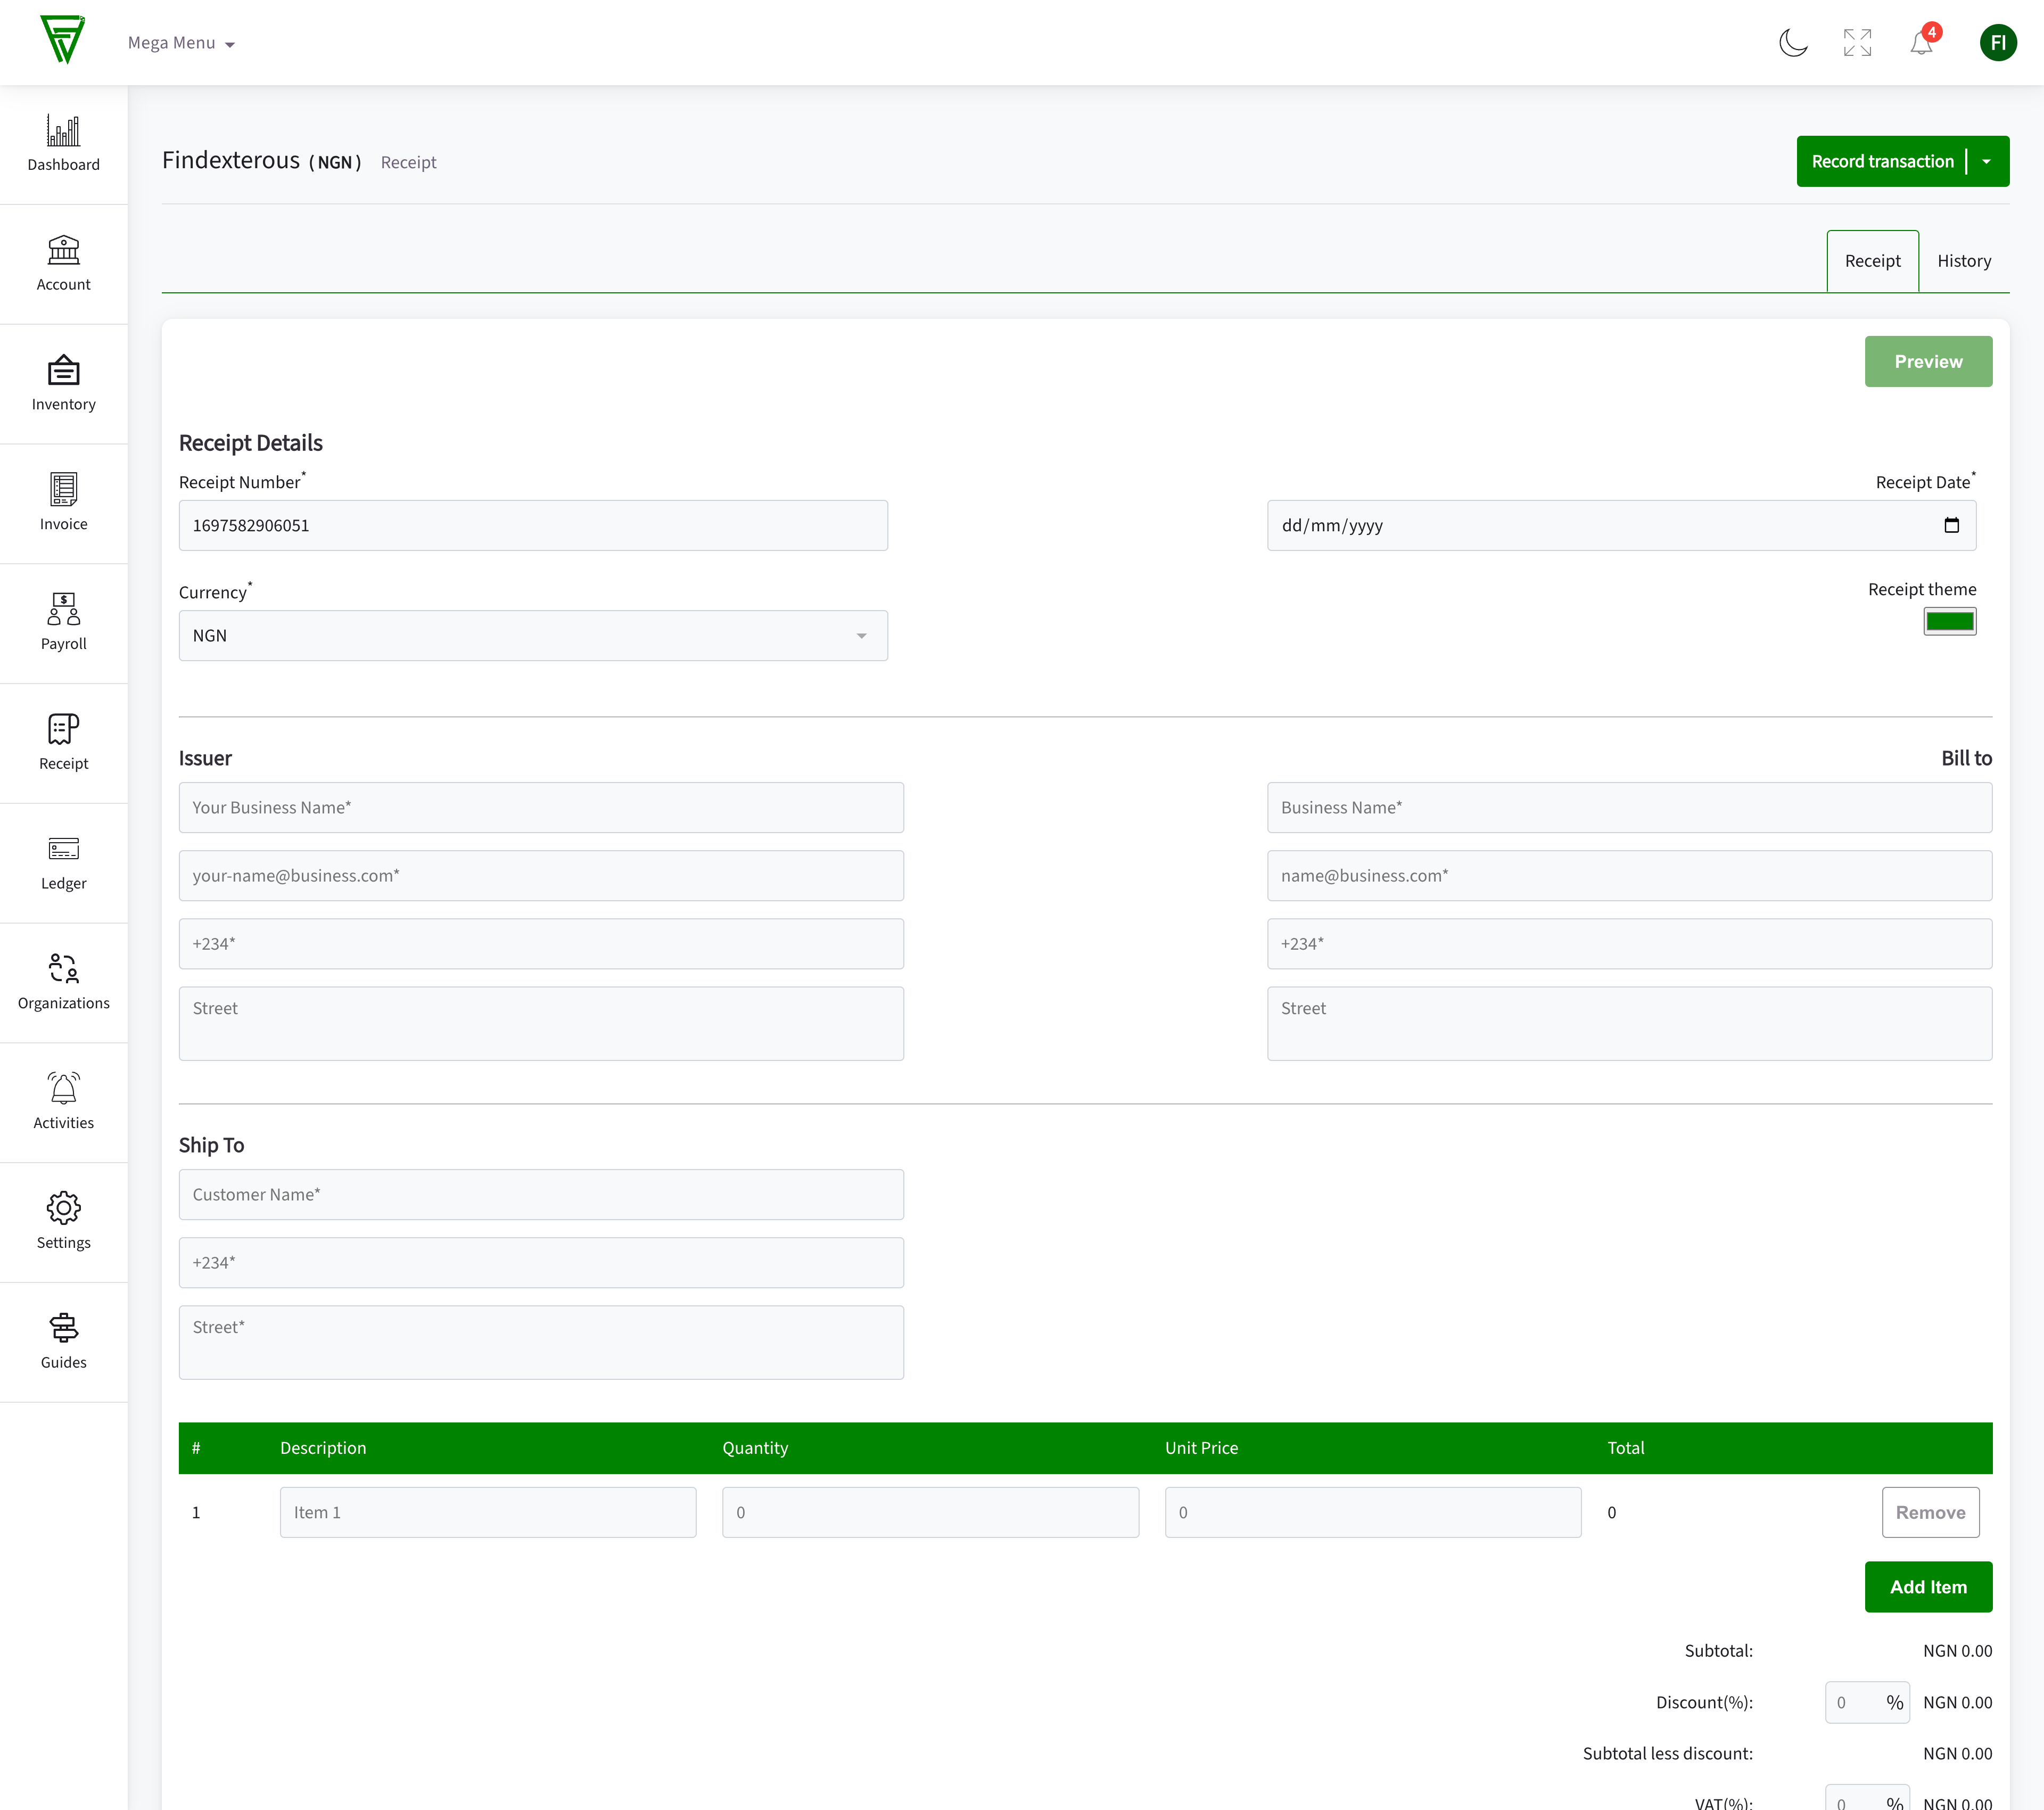The height and width of the screenshot is (1810, 2044).
Task: Pick the Receipt theme color swatch
Action: click(1949, 622)
